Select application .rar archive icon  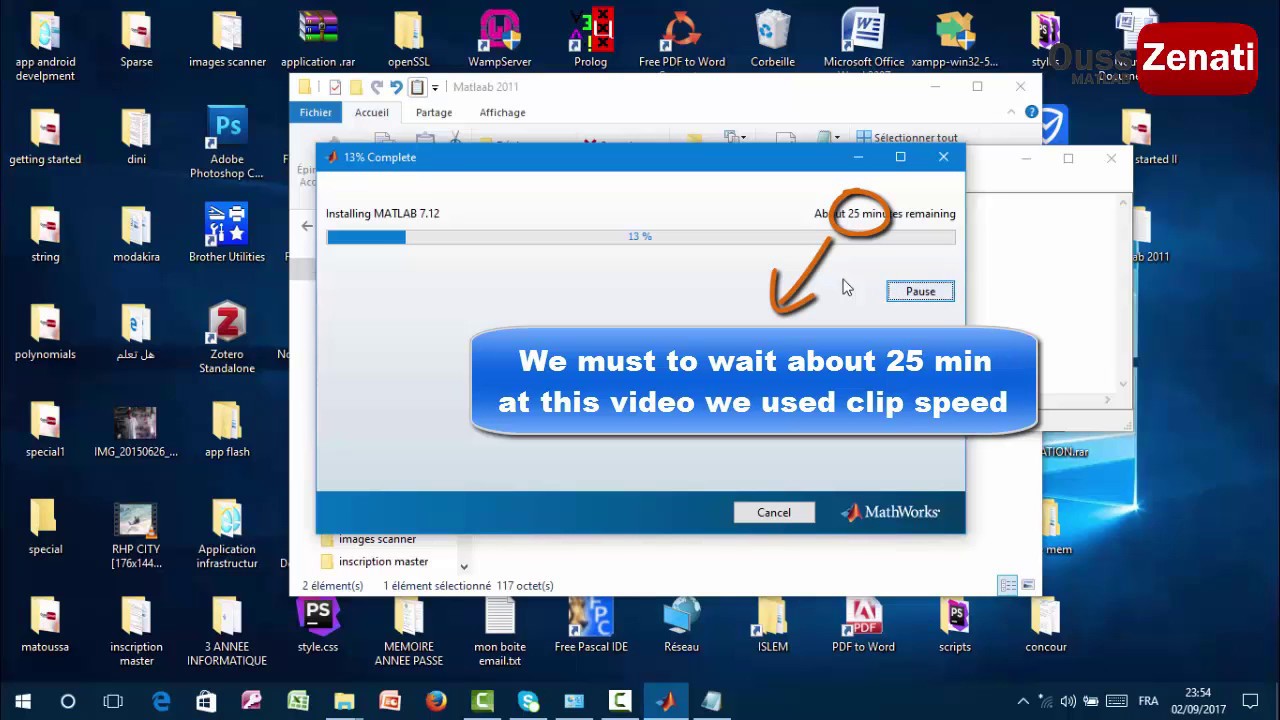318,40
